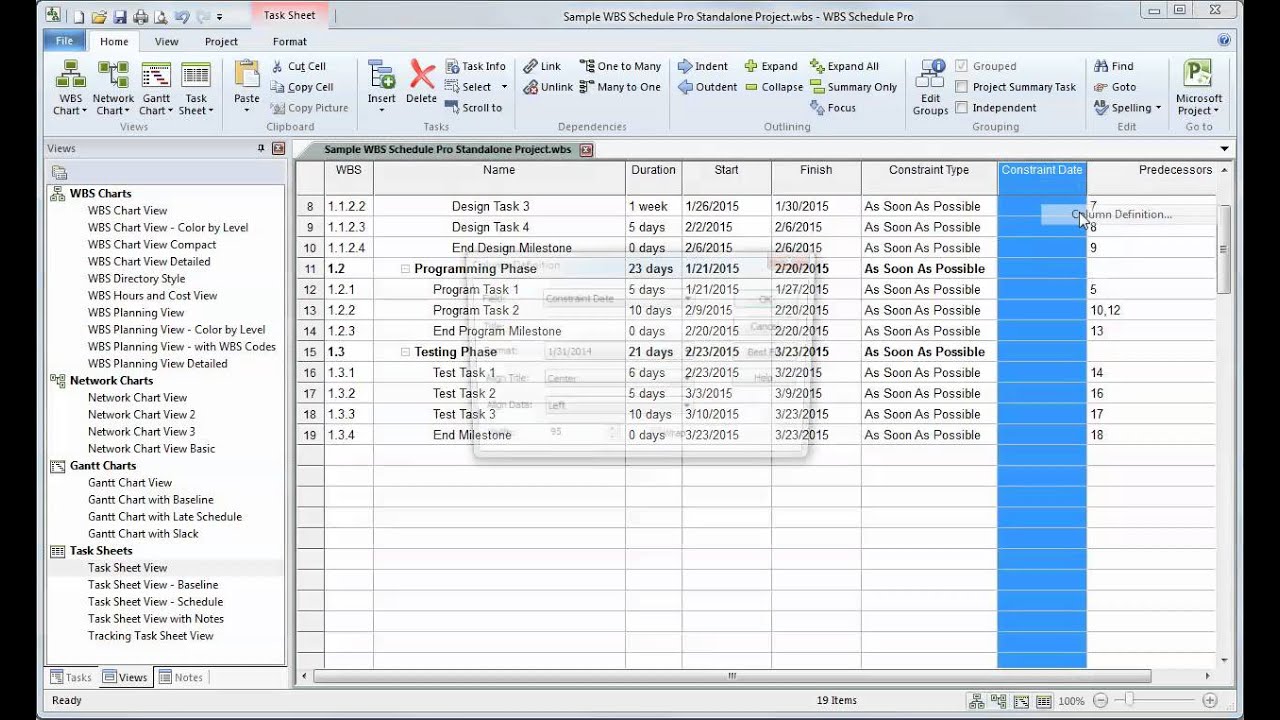Open WBS Chart View Compact
1280x720 pixels.
click(152, 245)
